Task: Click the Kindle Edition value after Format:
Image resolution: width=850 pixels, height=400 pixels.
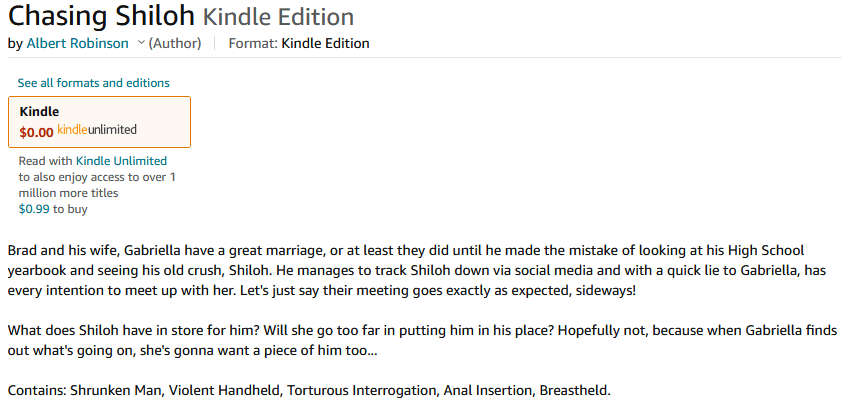Action: pos(326,43)
